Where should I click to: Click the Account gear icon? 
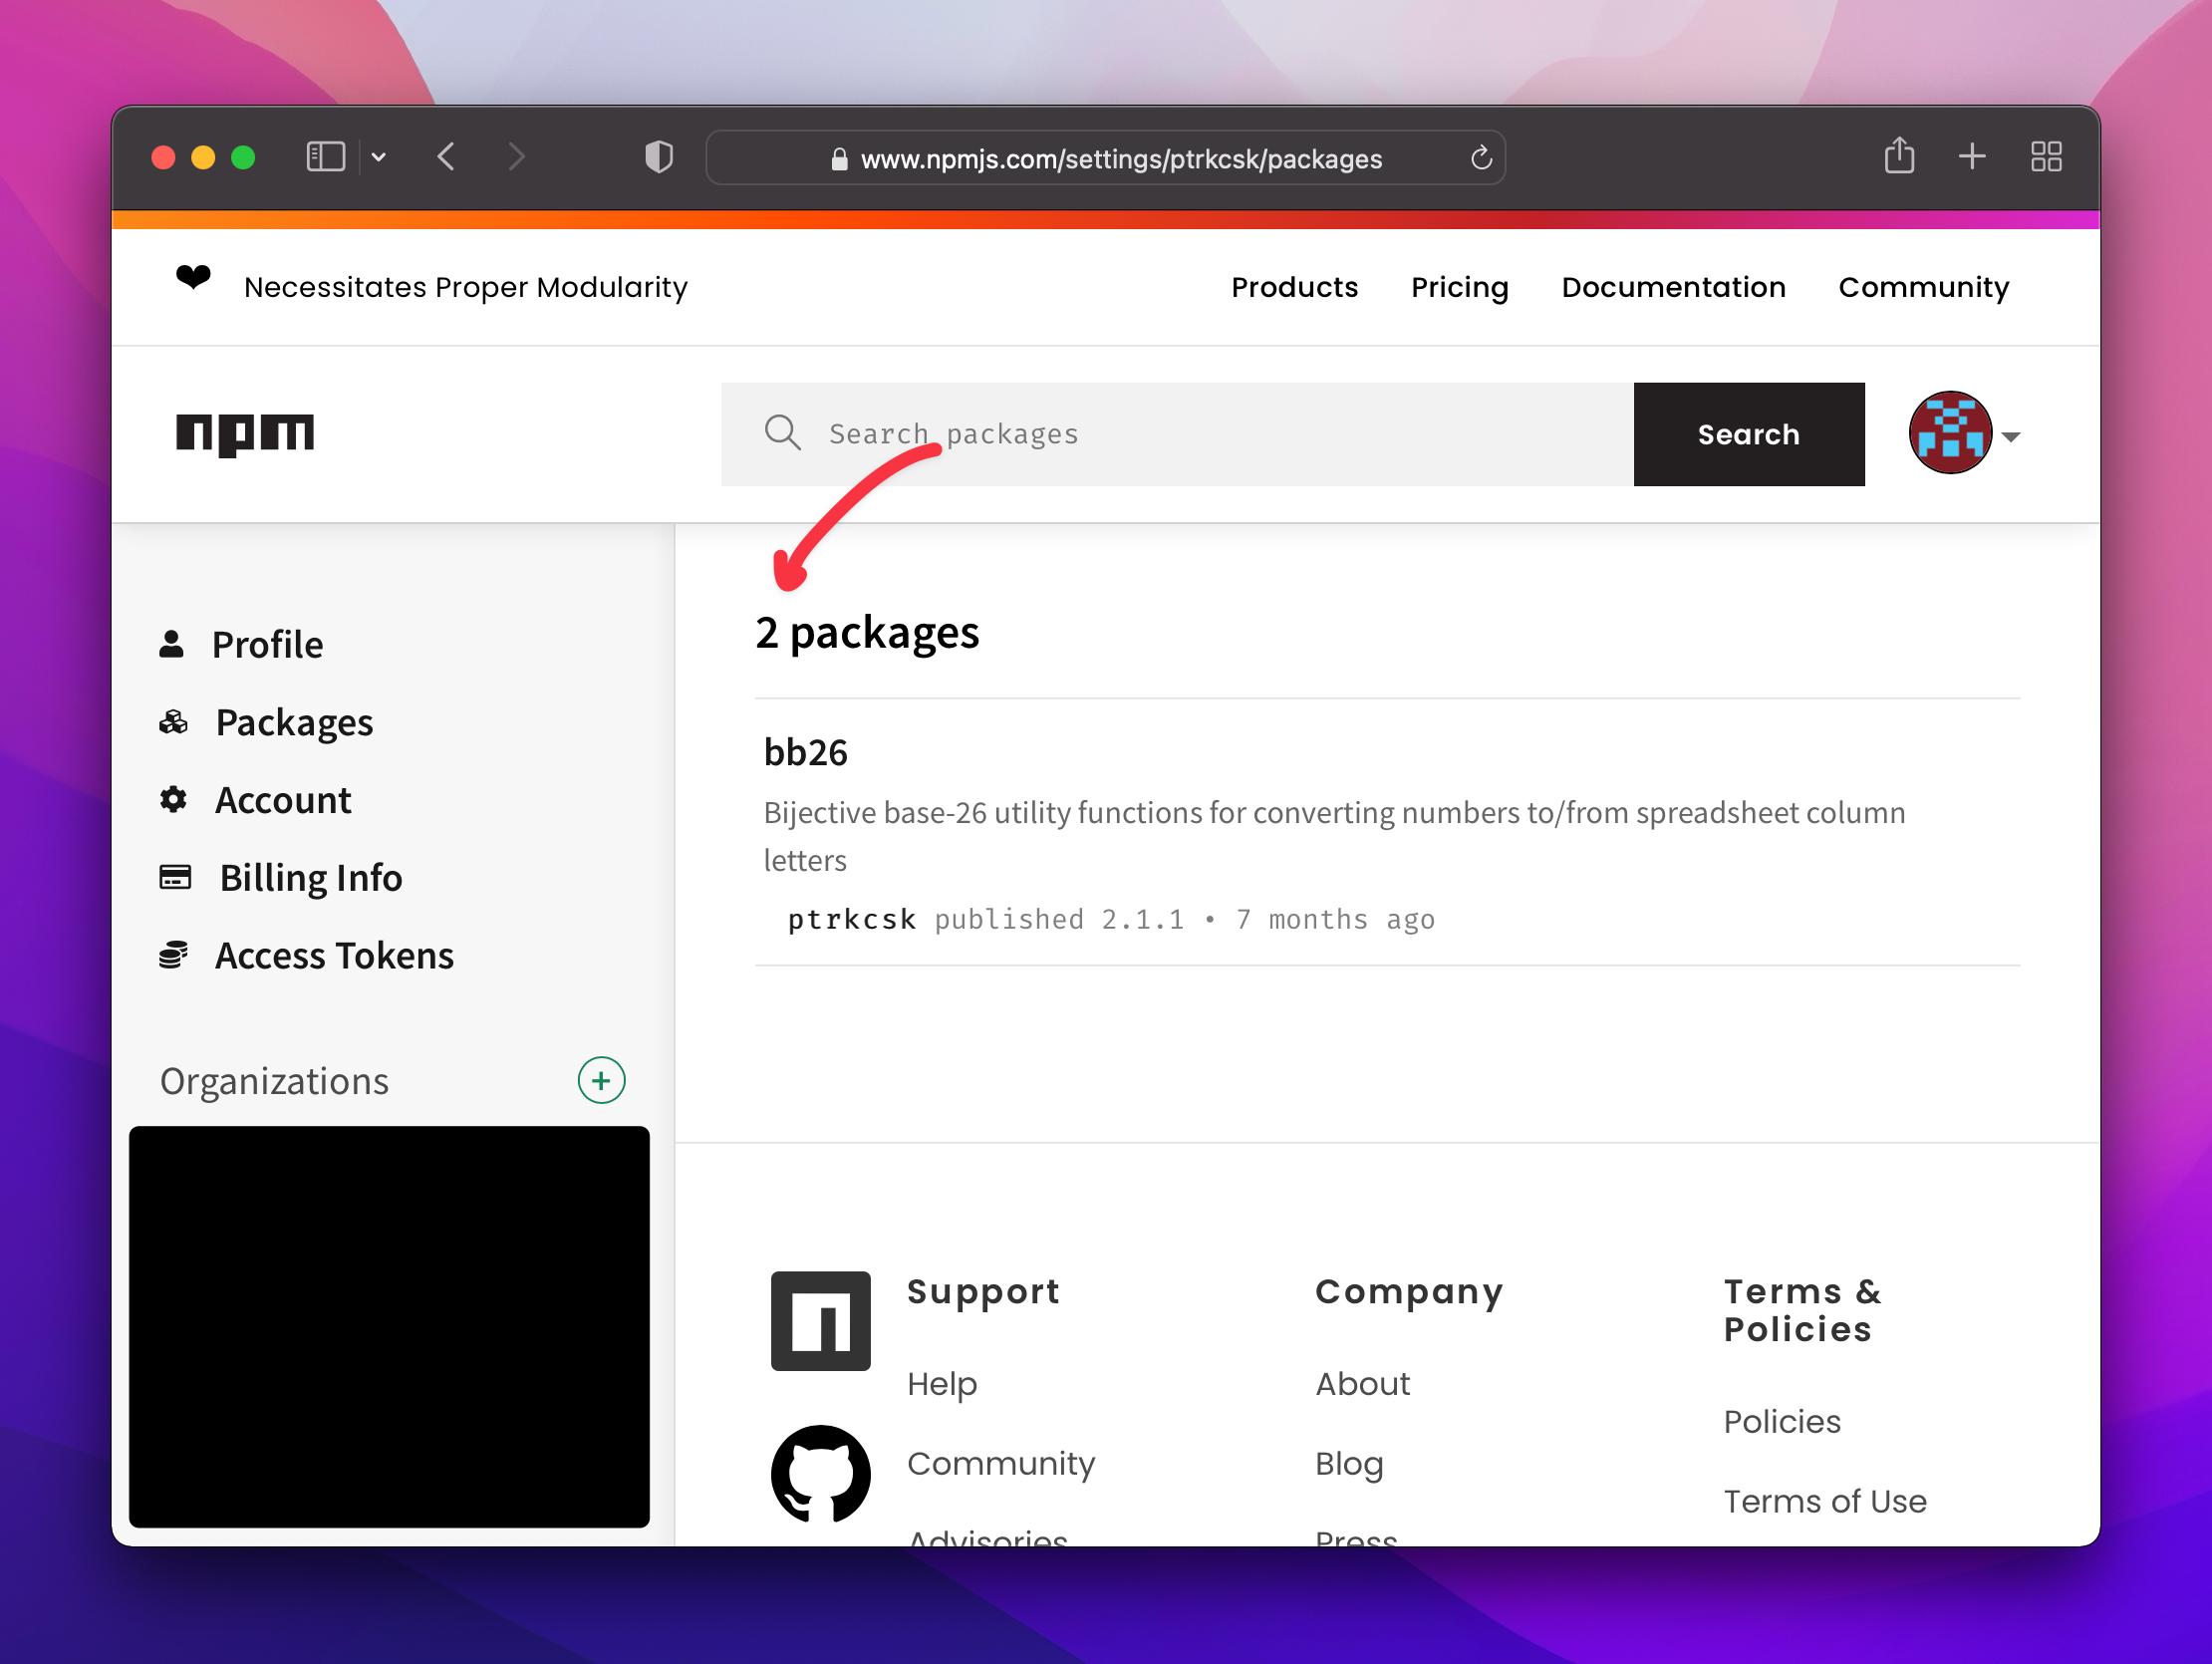point(173,797)
